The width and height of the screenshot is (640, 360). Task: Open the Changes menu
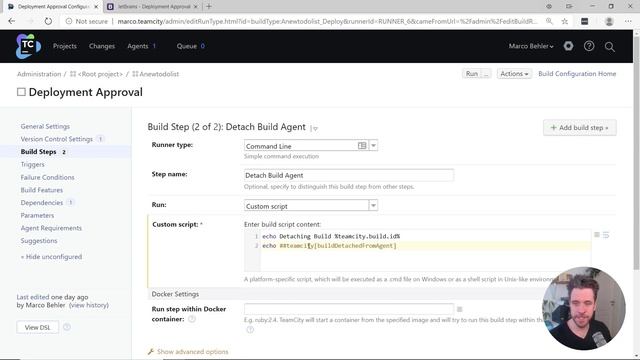(x=102, y=46)
